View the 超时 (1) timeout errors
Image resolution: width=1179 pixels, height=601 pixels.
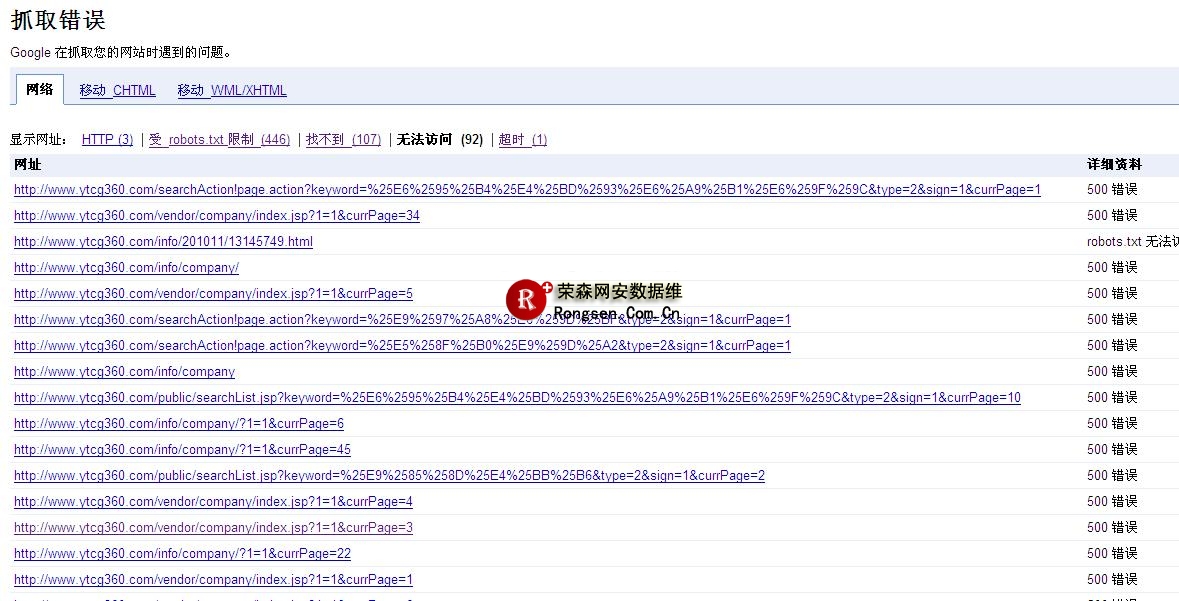[x=522, y=139]
